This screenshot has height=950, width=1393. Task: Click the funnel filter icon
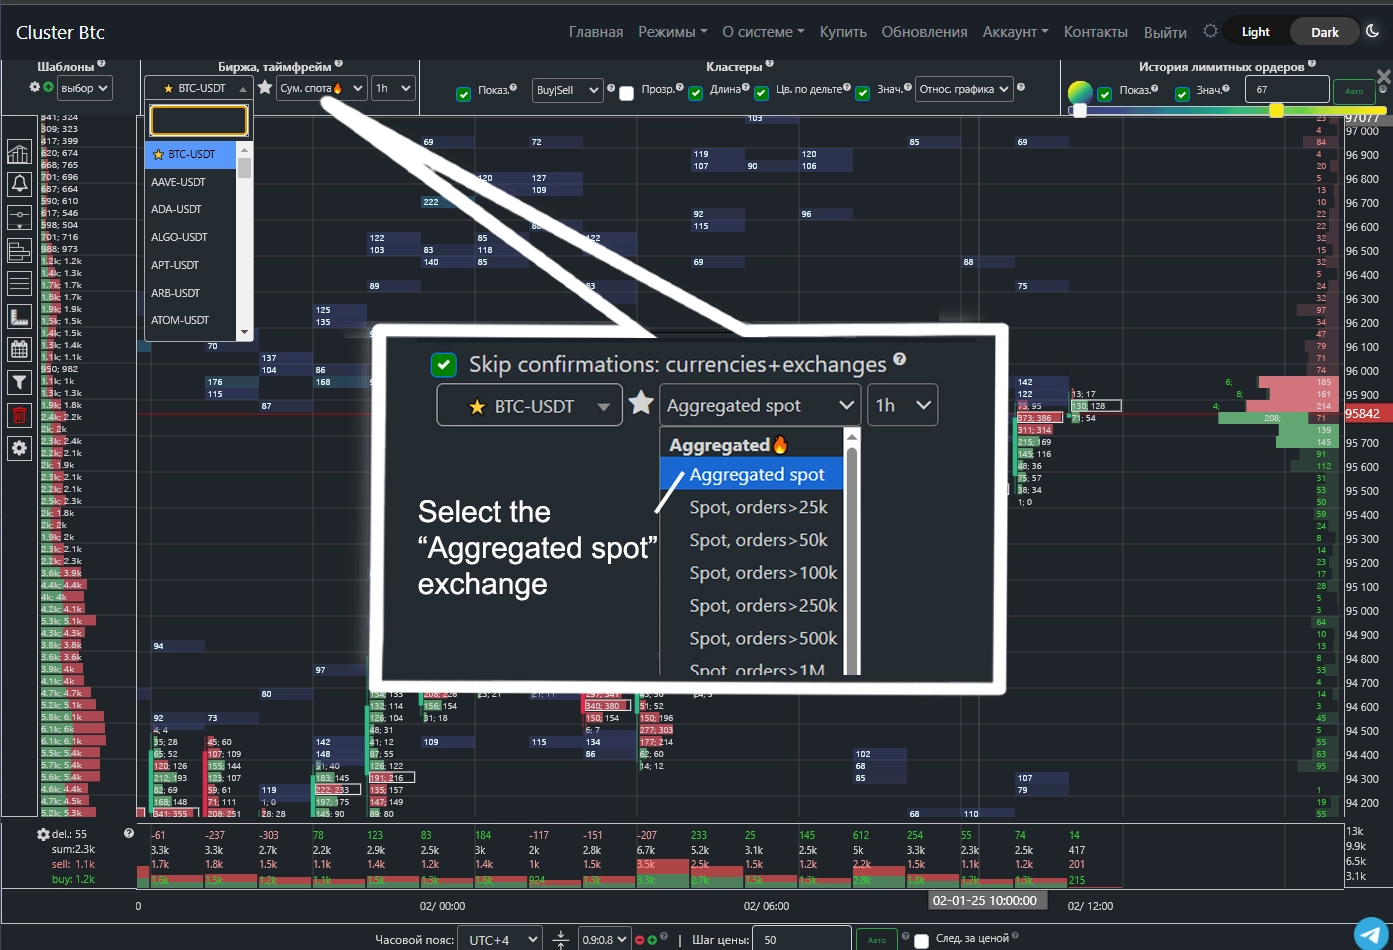point(19,382)
